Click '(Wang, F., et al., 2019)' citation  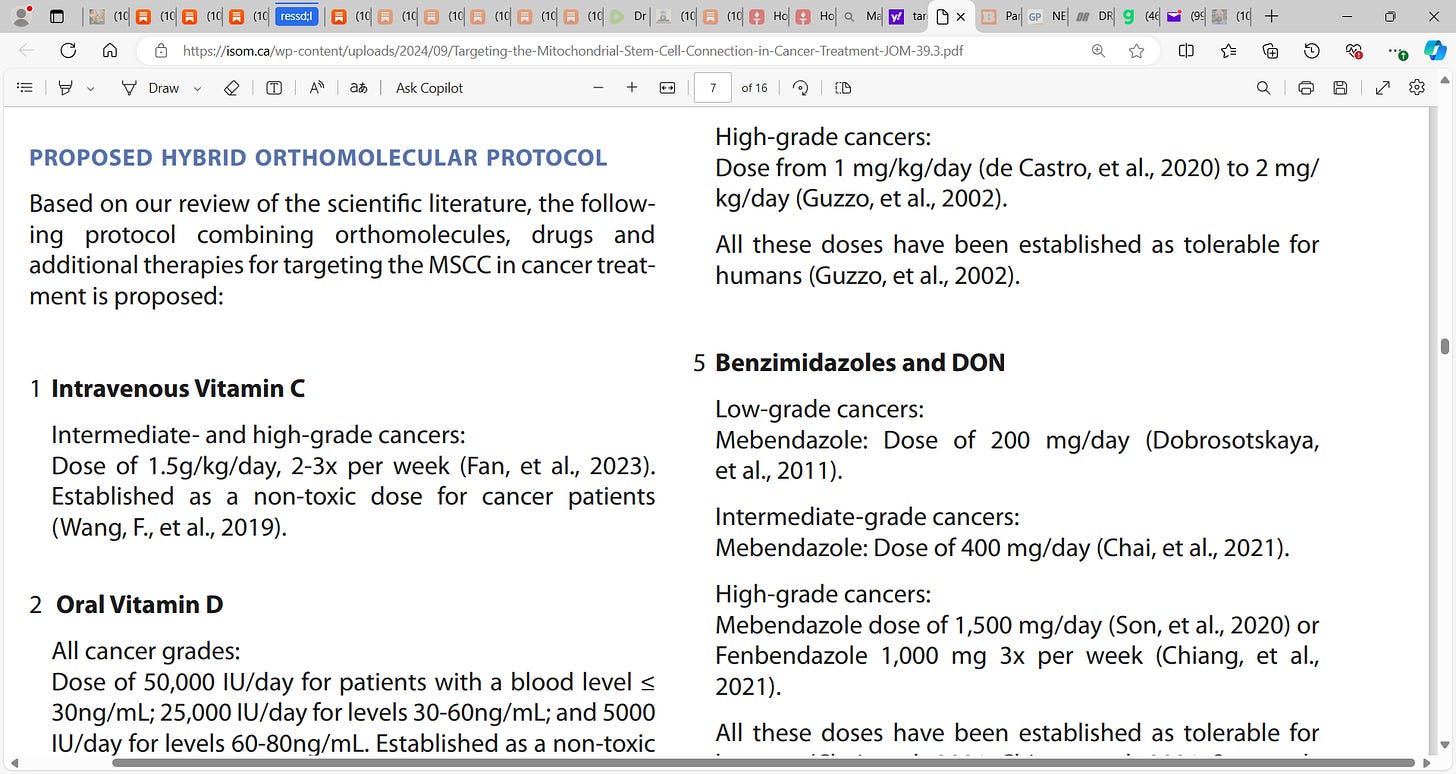(x=169, y=528)
